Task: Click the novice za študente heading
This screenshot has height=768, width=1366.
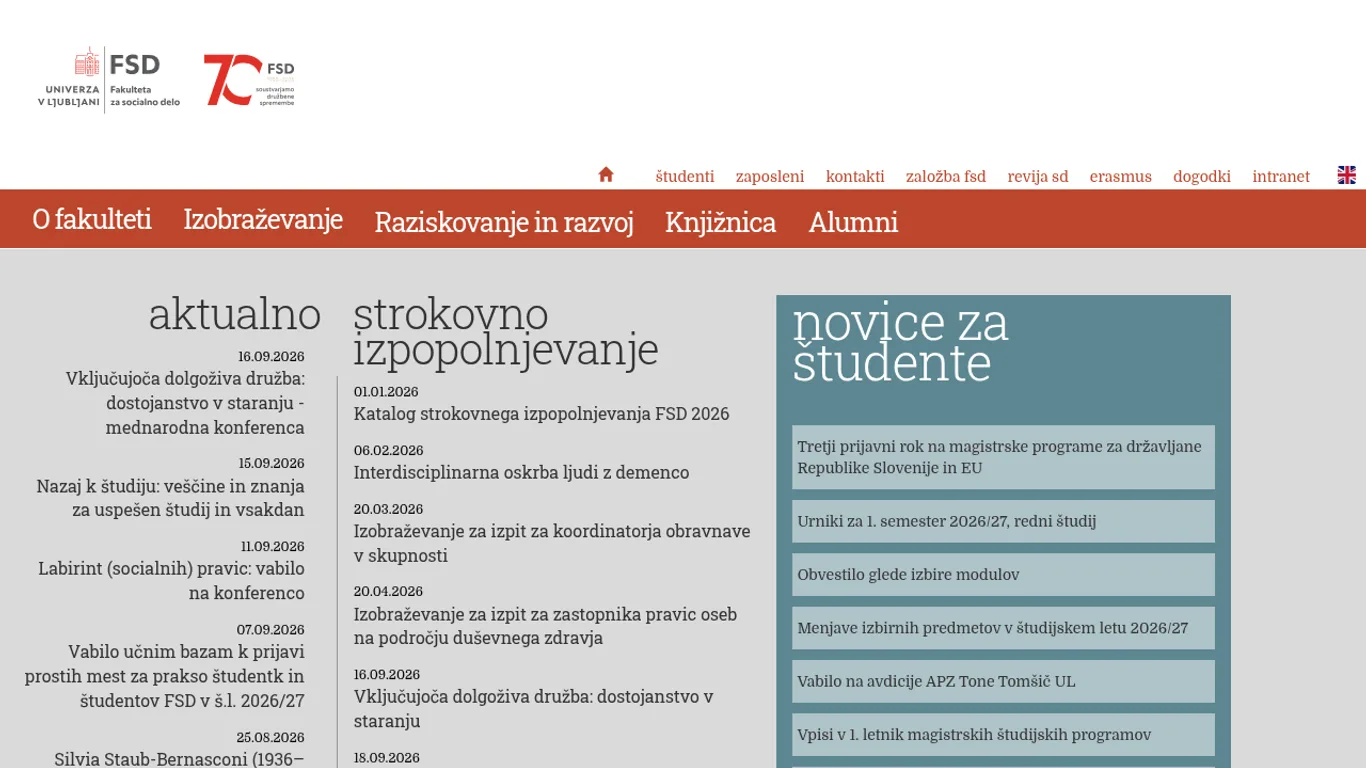Action: tap(900, 343)
